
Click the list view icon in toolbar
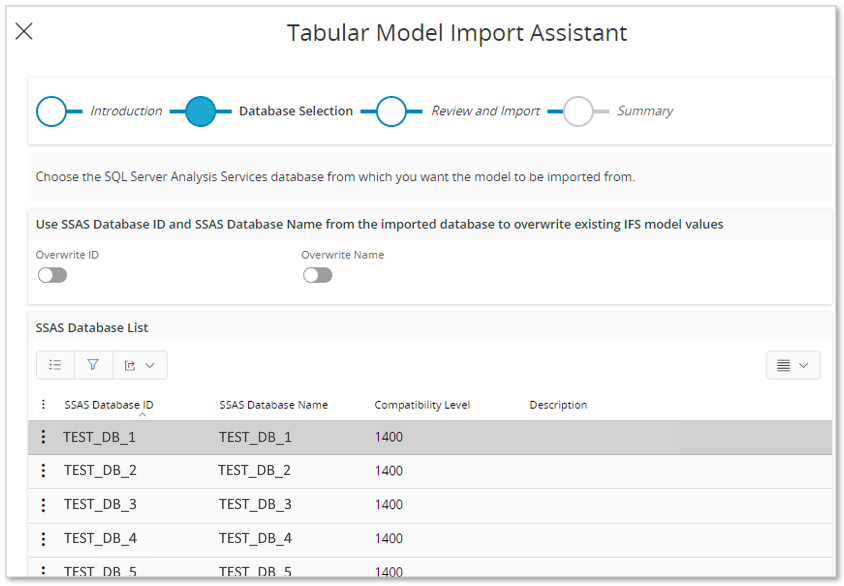tap(55, 365)
